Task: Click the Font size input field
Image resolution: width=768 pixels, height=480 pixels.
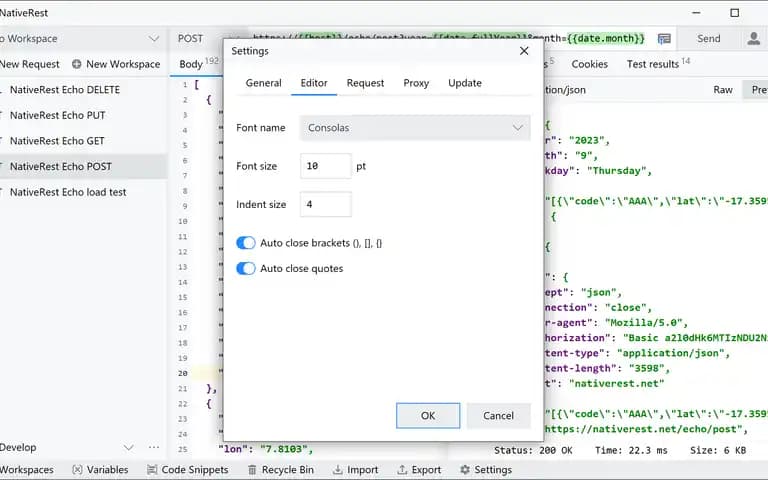Action: tap(326, 166)
